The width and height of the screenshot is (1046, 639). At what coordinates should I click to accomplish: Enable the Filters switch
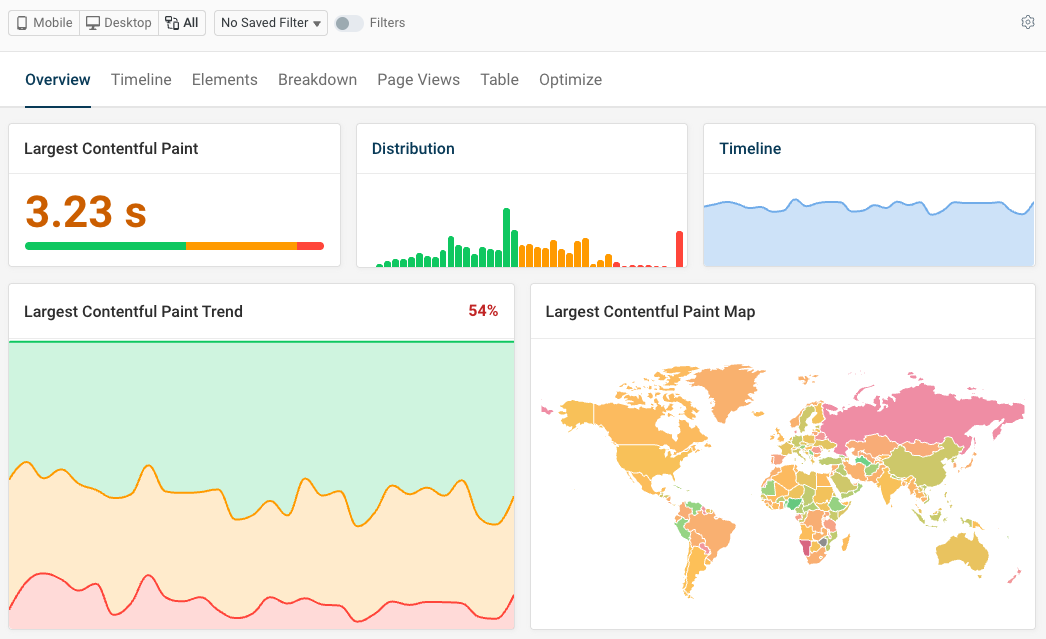(350, 22)
